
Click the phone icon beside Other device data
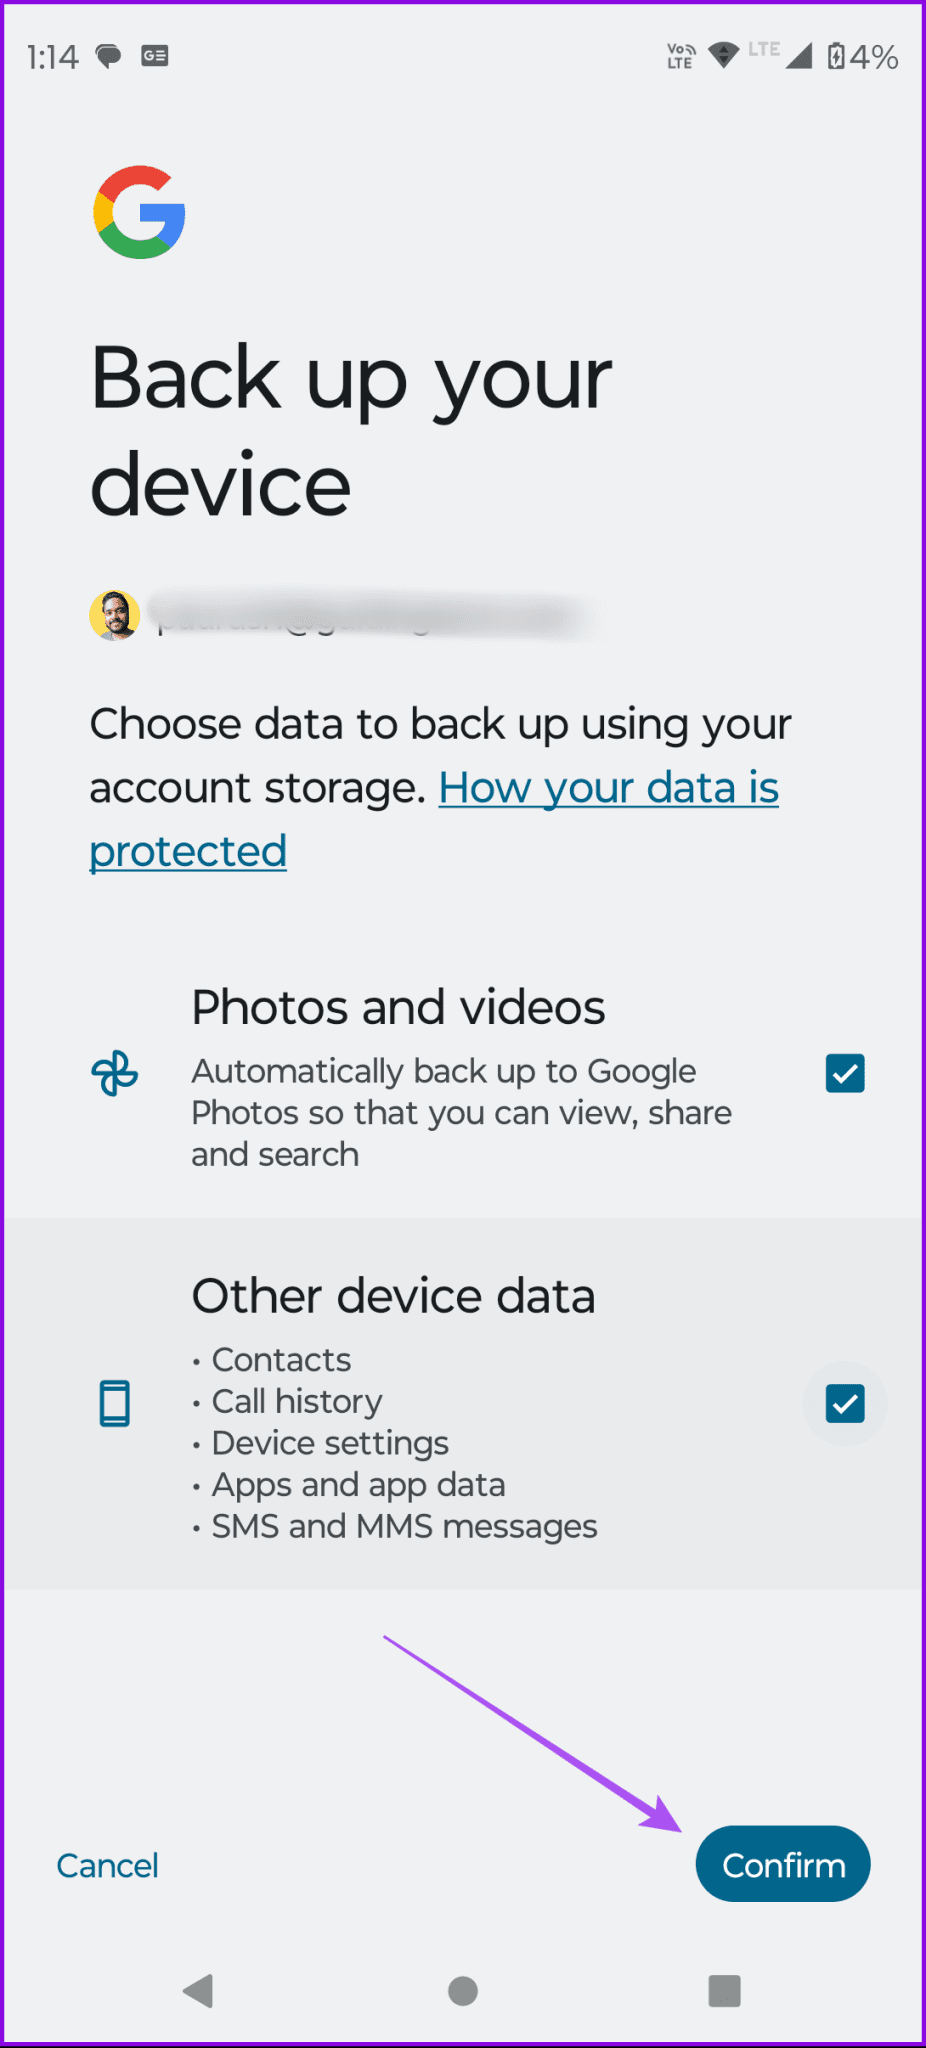[x=115, y=1403]
